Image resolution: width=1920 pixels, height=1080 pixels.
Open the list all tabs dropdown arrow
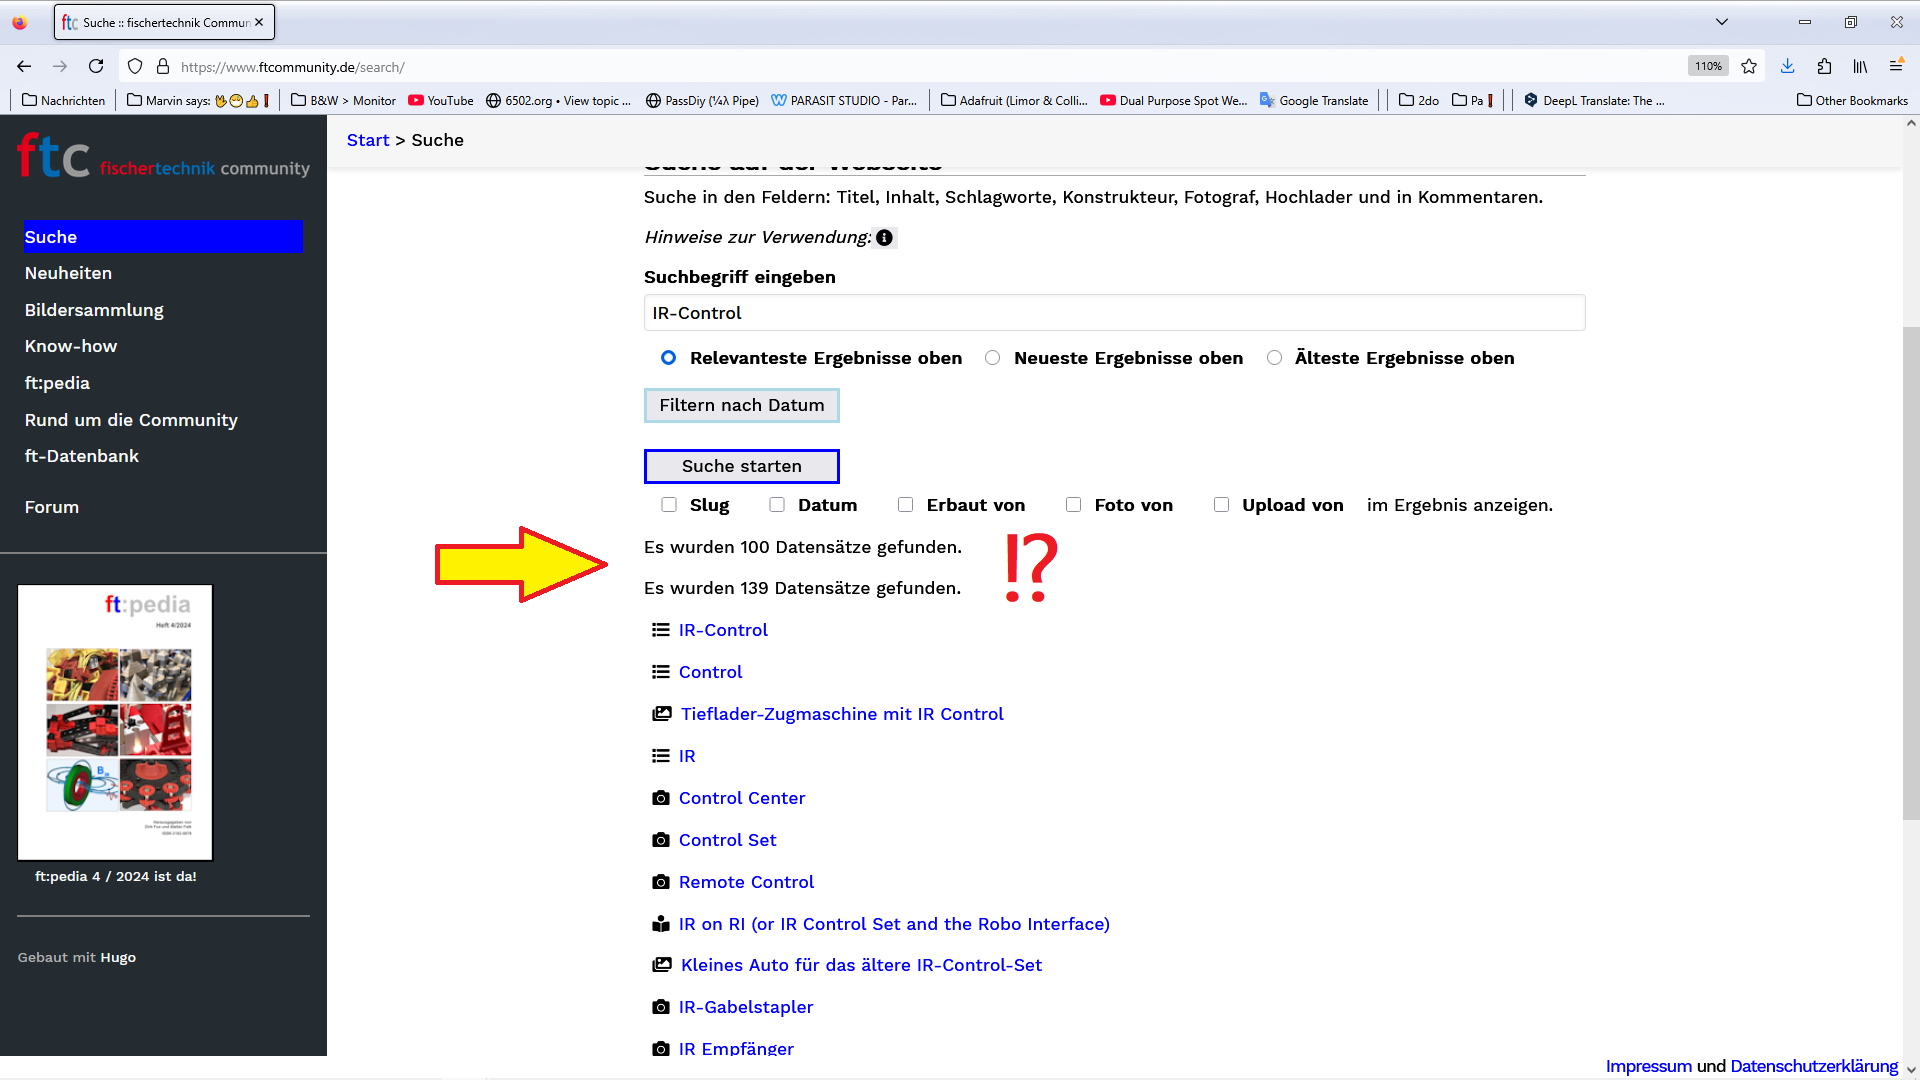click(x=1722, y=22)
